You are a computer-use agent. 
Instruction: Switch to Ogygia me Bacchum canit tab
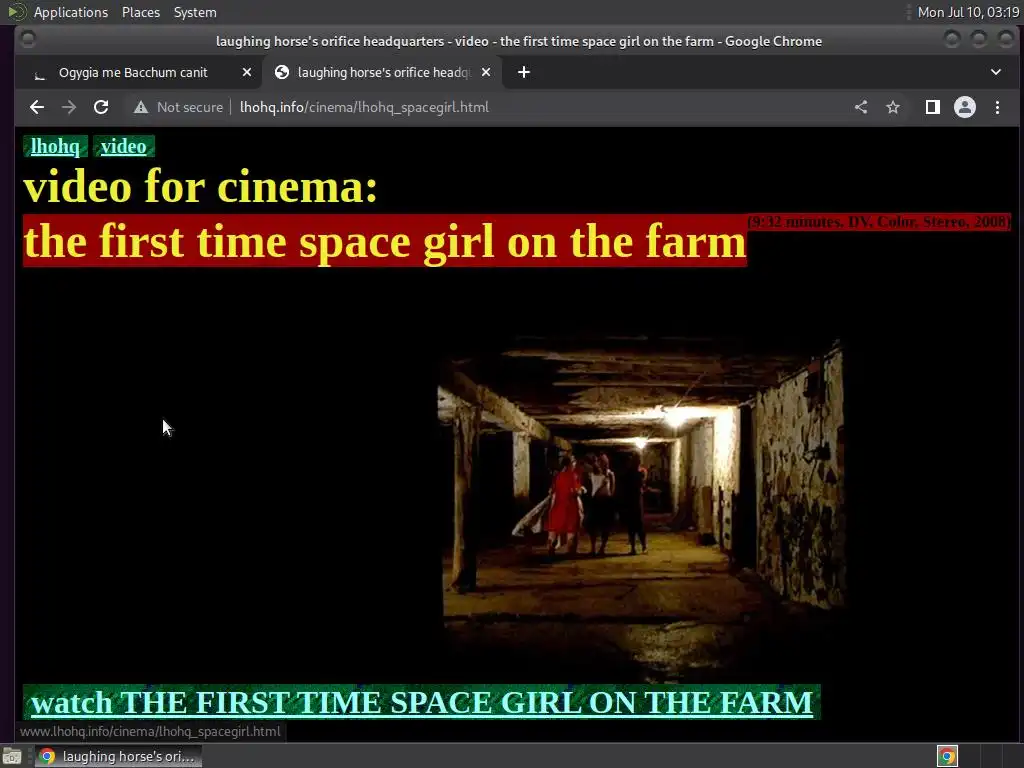click(138, 72)
